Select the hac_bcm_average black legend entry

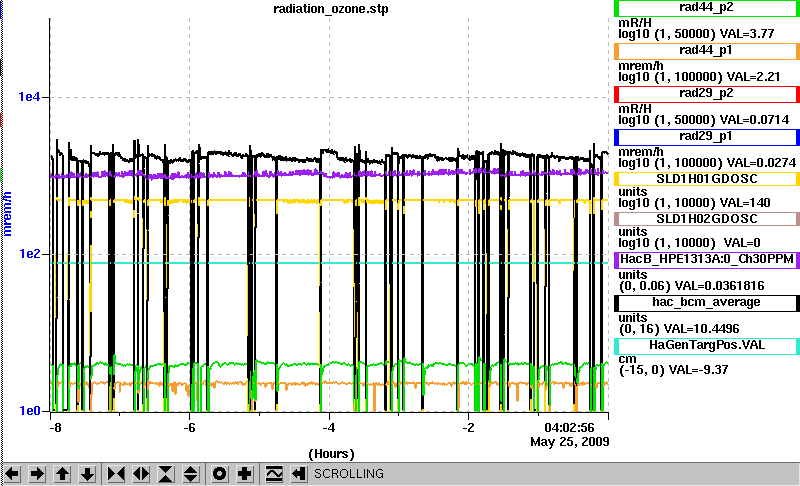707,303
